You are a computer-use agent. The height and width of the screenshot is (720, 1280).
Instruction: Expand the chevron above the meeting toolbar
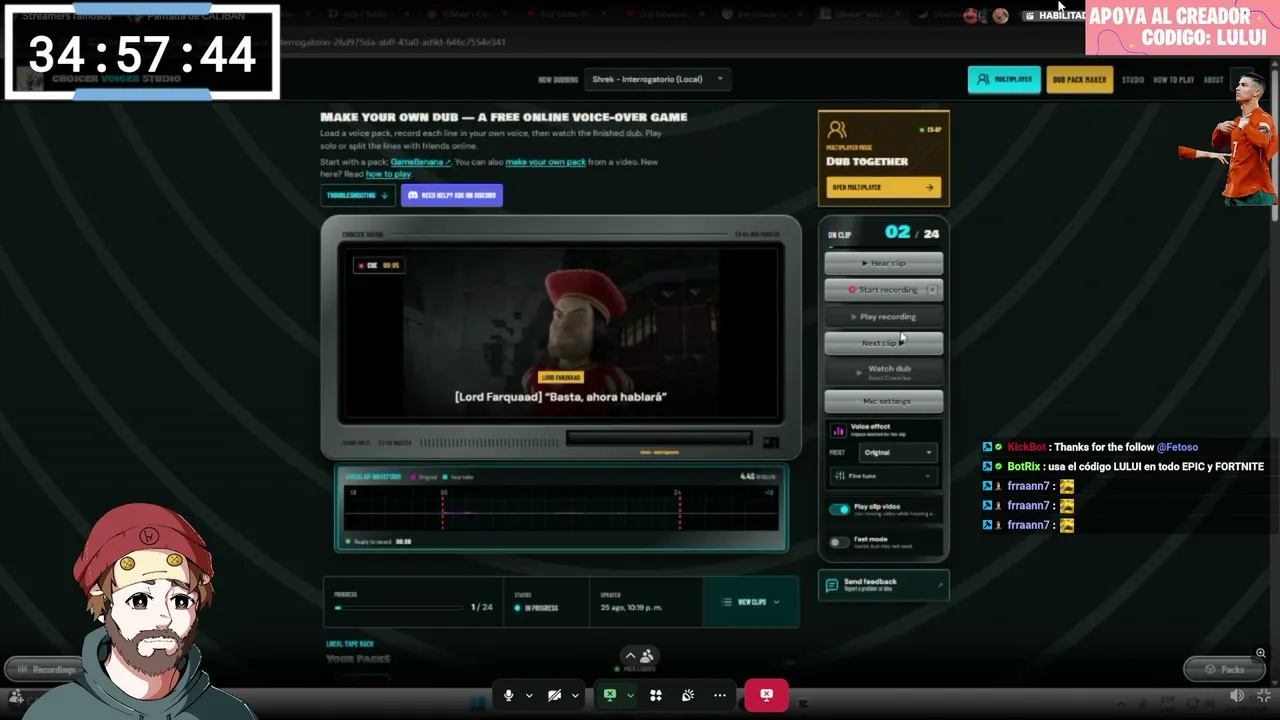tap(630, 656)
